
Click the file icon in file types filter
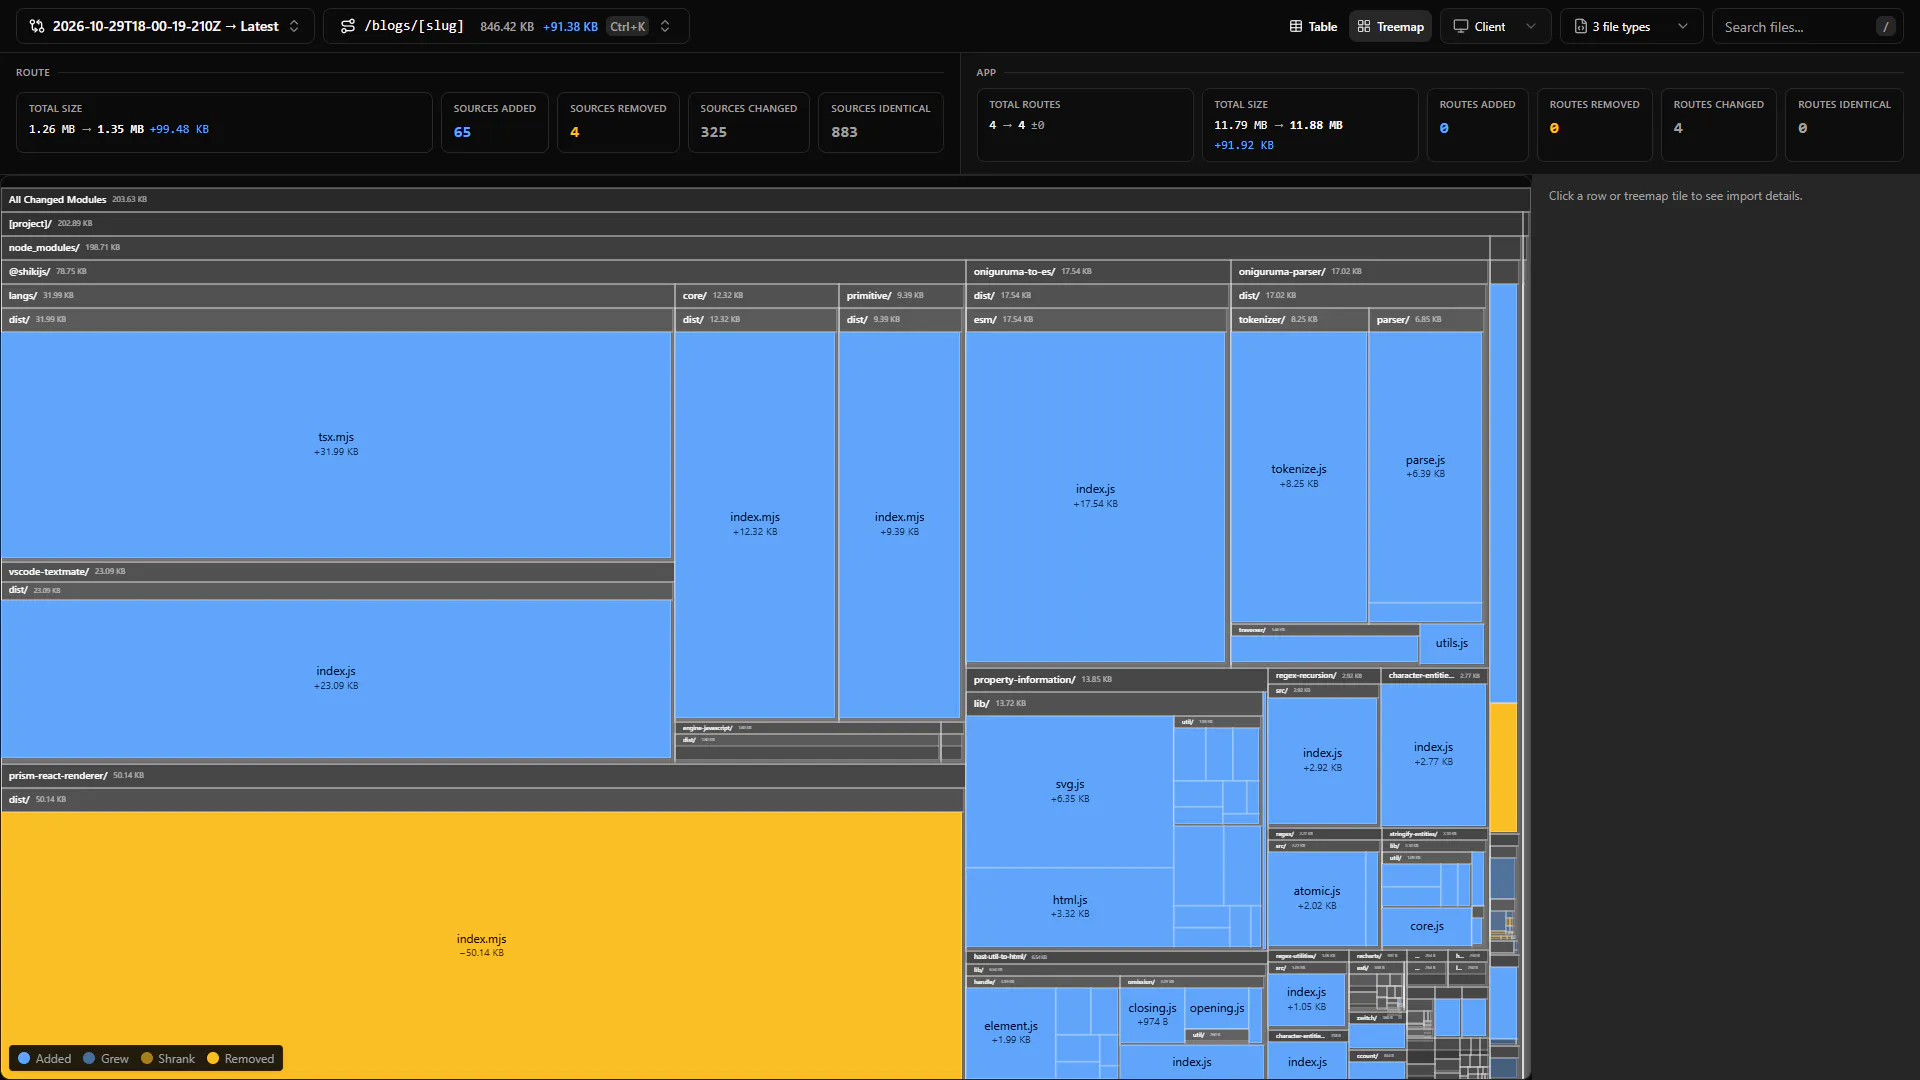pyautogui.click(x=1581, y=26)
